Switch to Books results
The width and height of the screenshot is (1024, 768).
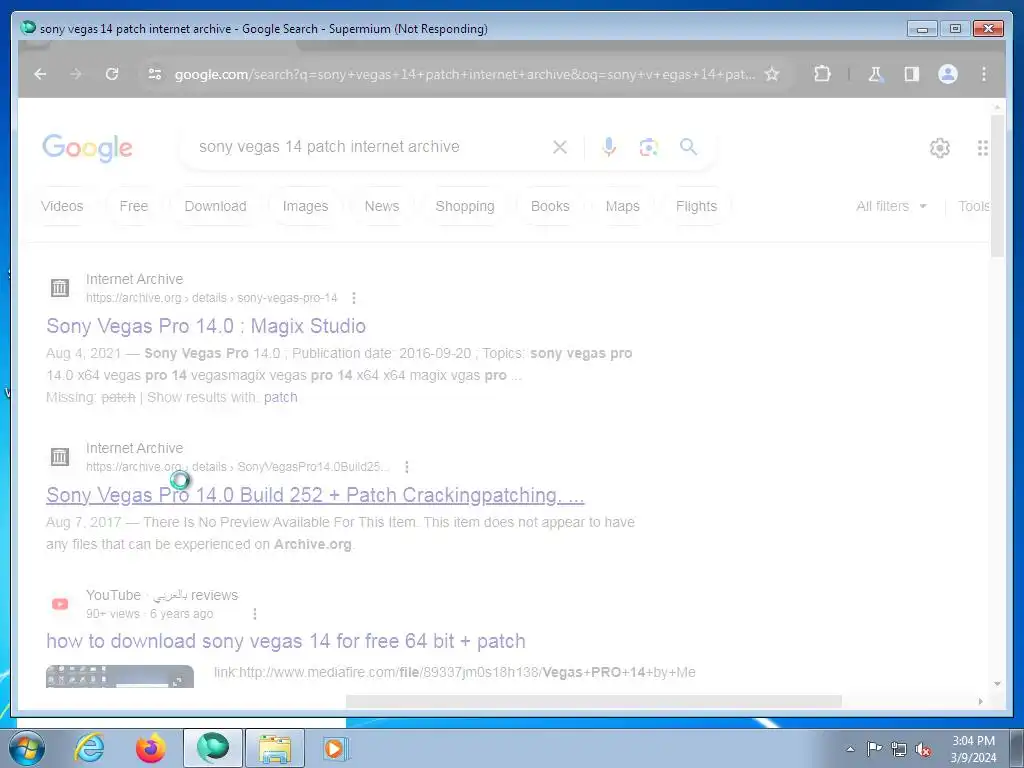pos(550,206)
